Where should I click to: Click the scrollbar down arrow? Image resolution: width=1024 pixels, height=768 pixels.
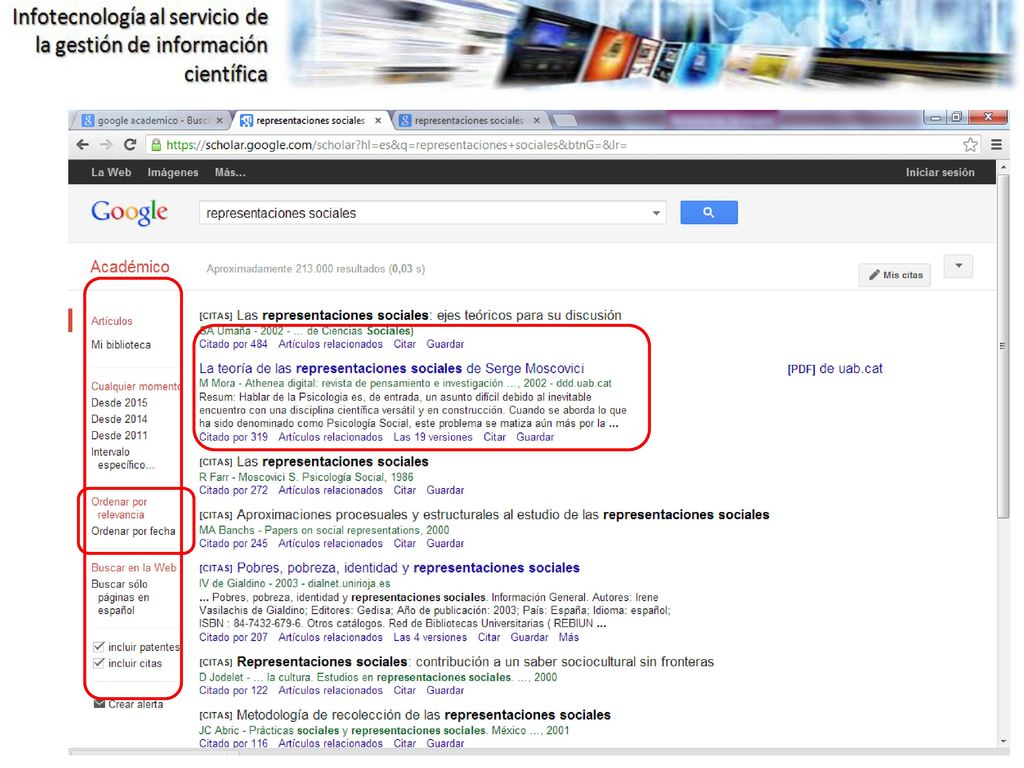pos(1003,741)
